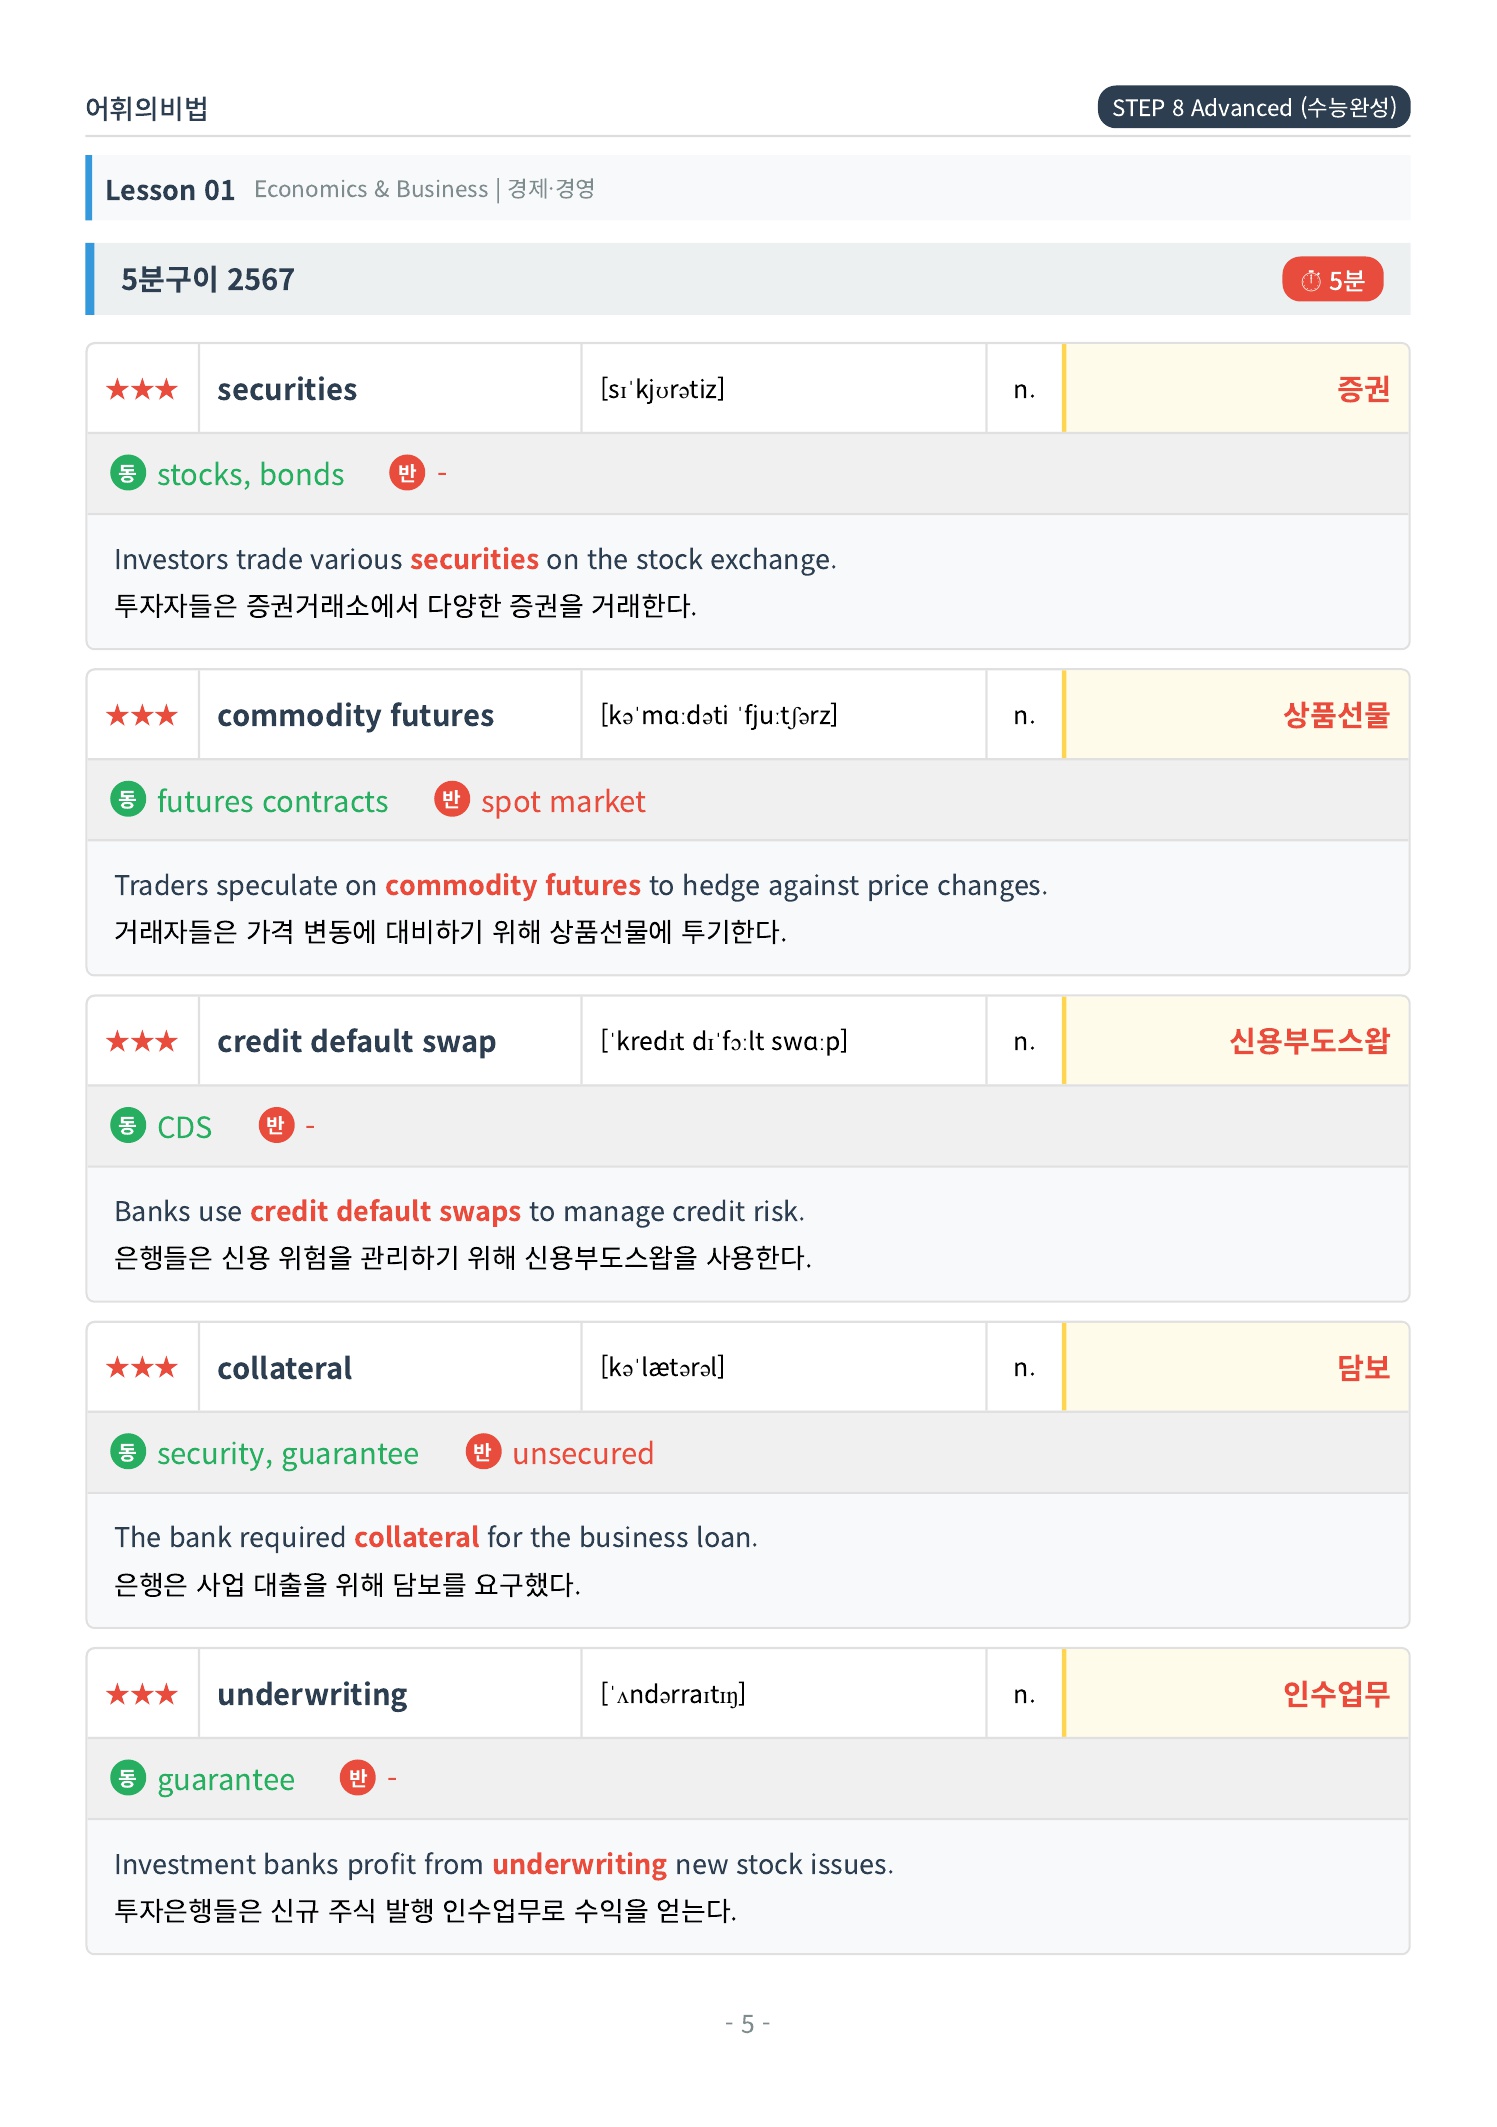This screenshot has width=1497, height=2127.
Task: Click the green synonym badge beside stocks, bonds
Action: pyautogui.click(x=127, y=473)
